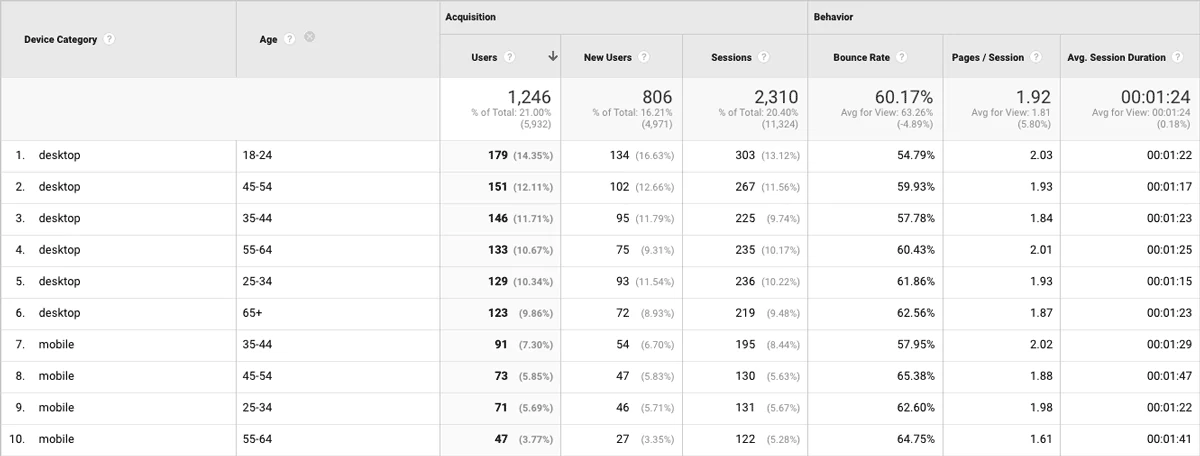Open mobile link in row 7

(x=56, y=345)
